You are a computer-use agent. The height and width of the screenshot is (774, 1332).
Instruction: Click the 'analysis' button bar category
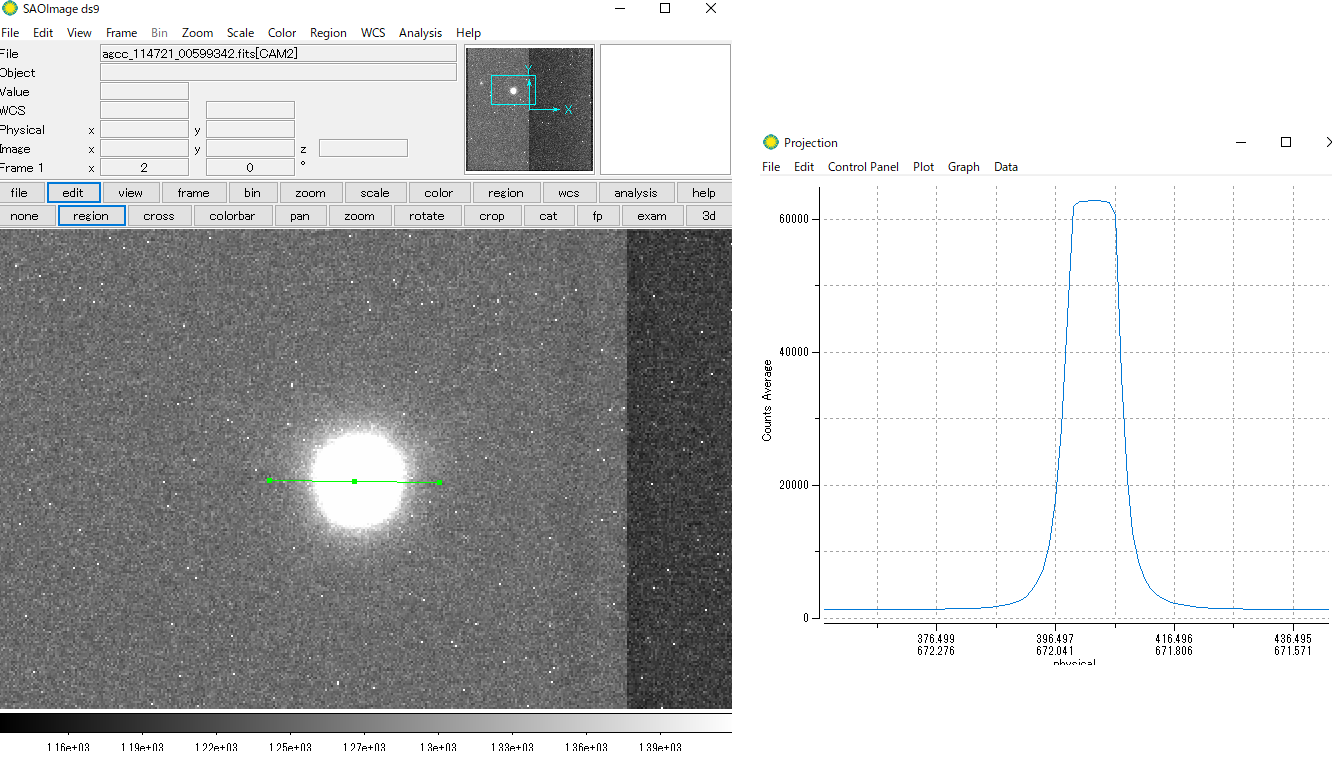(636, 193)
